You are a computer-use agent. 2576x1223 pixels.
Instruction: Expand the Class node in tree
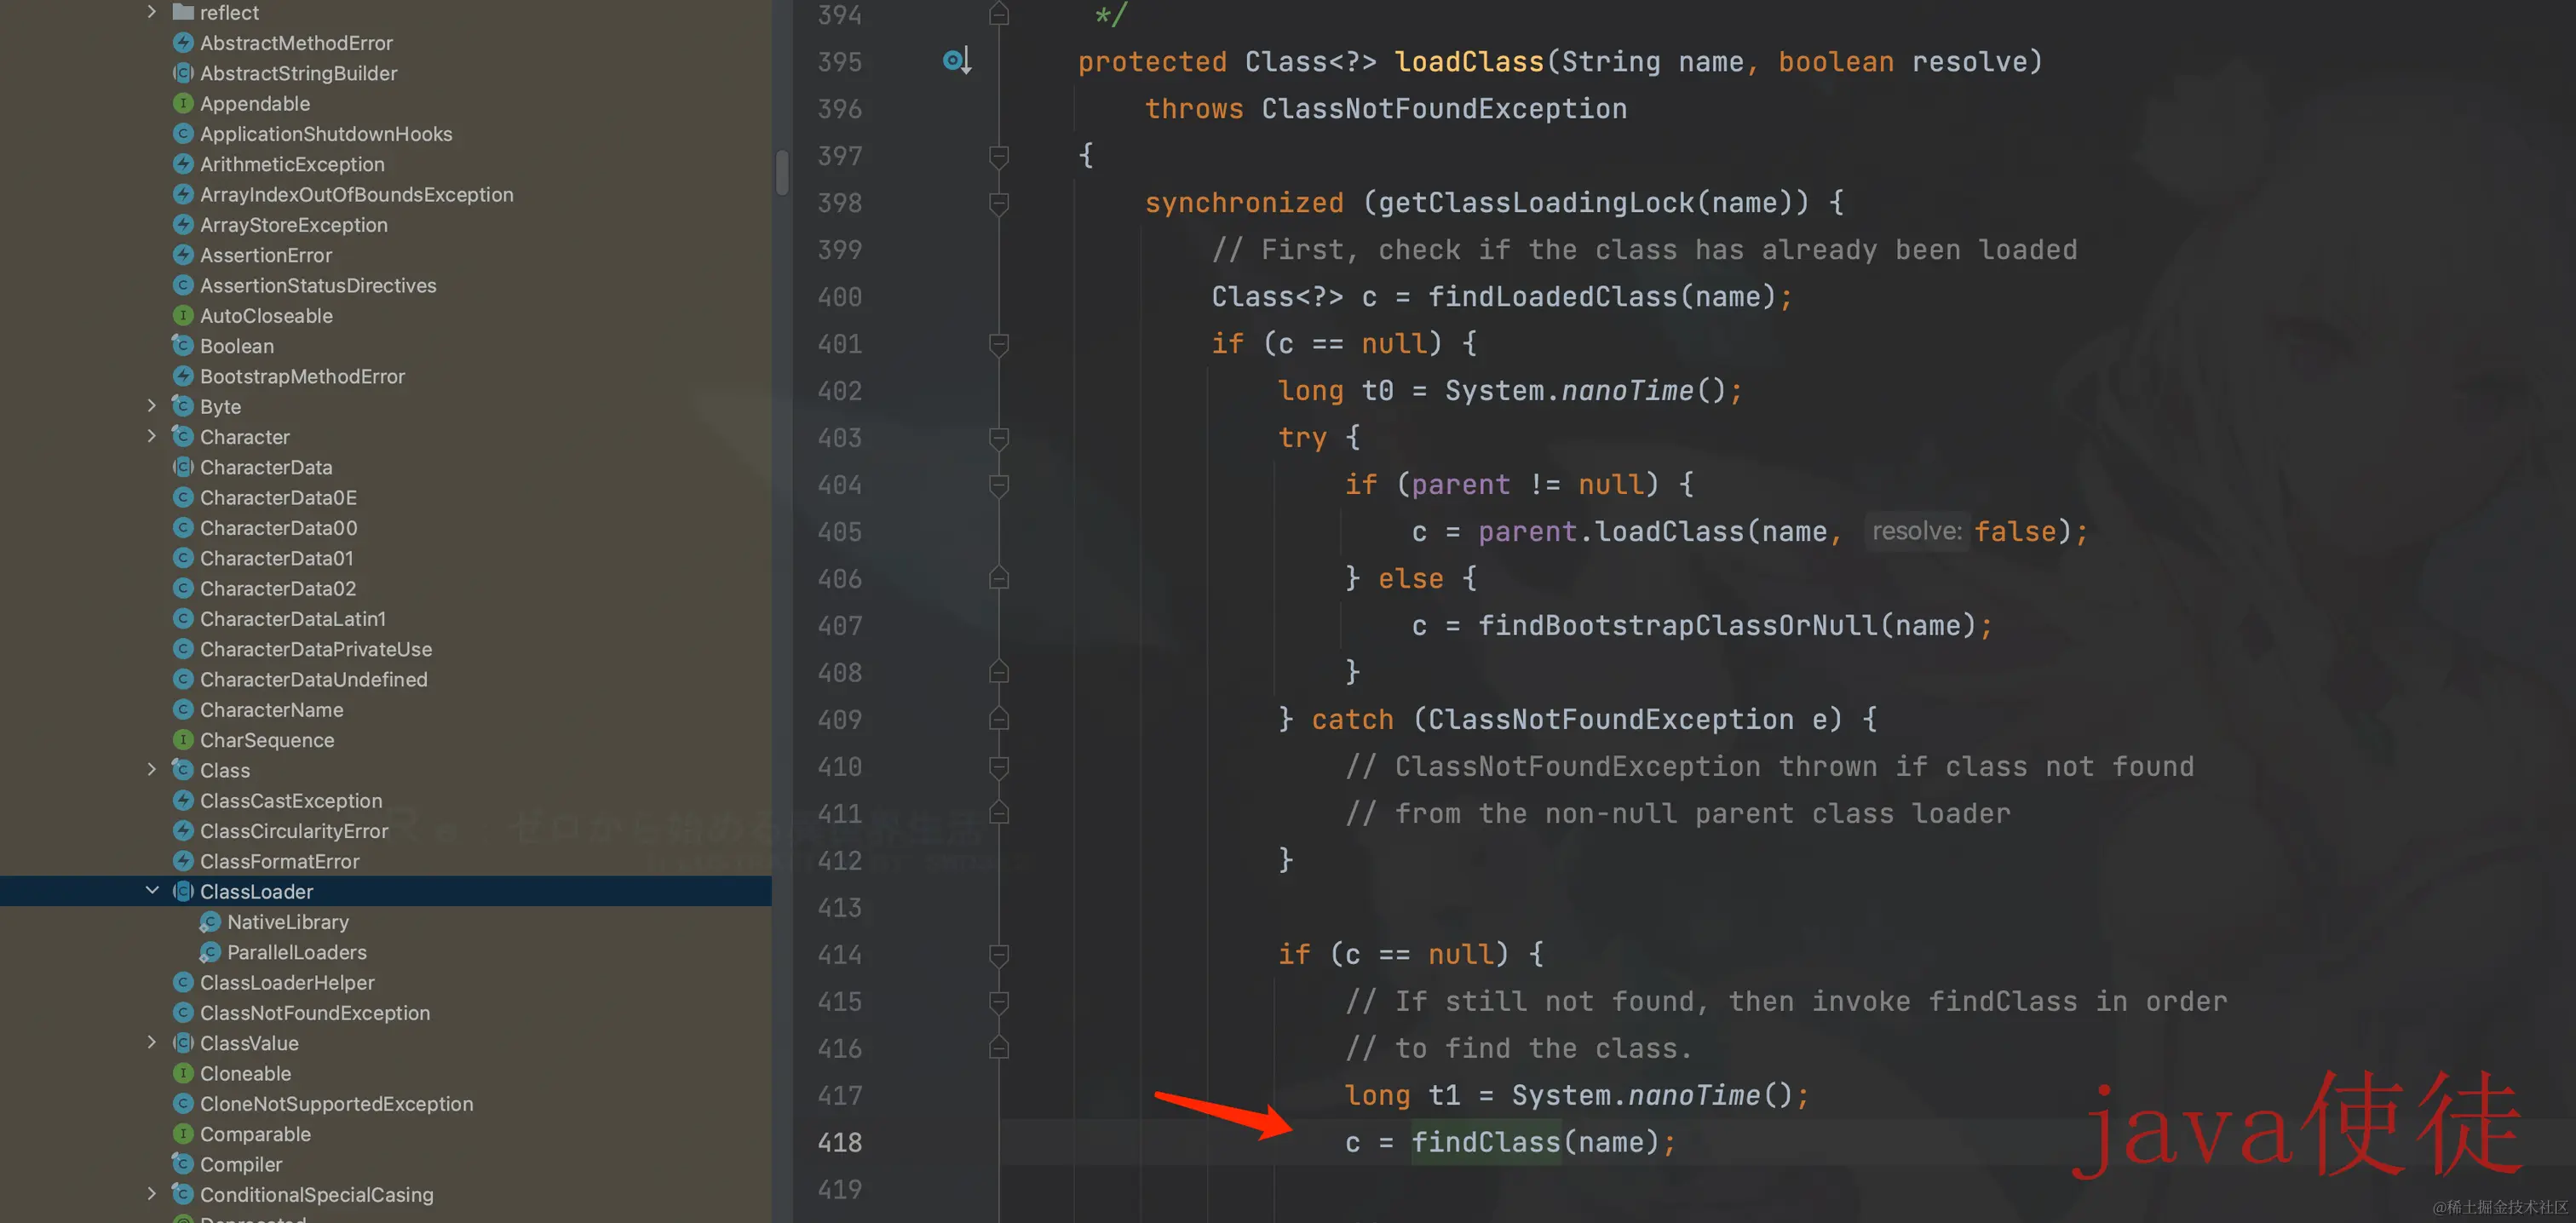coord(151,770)
